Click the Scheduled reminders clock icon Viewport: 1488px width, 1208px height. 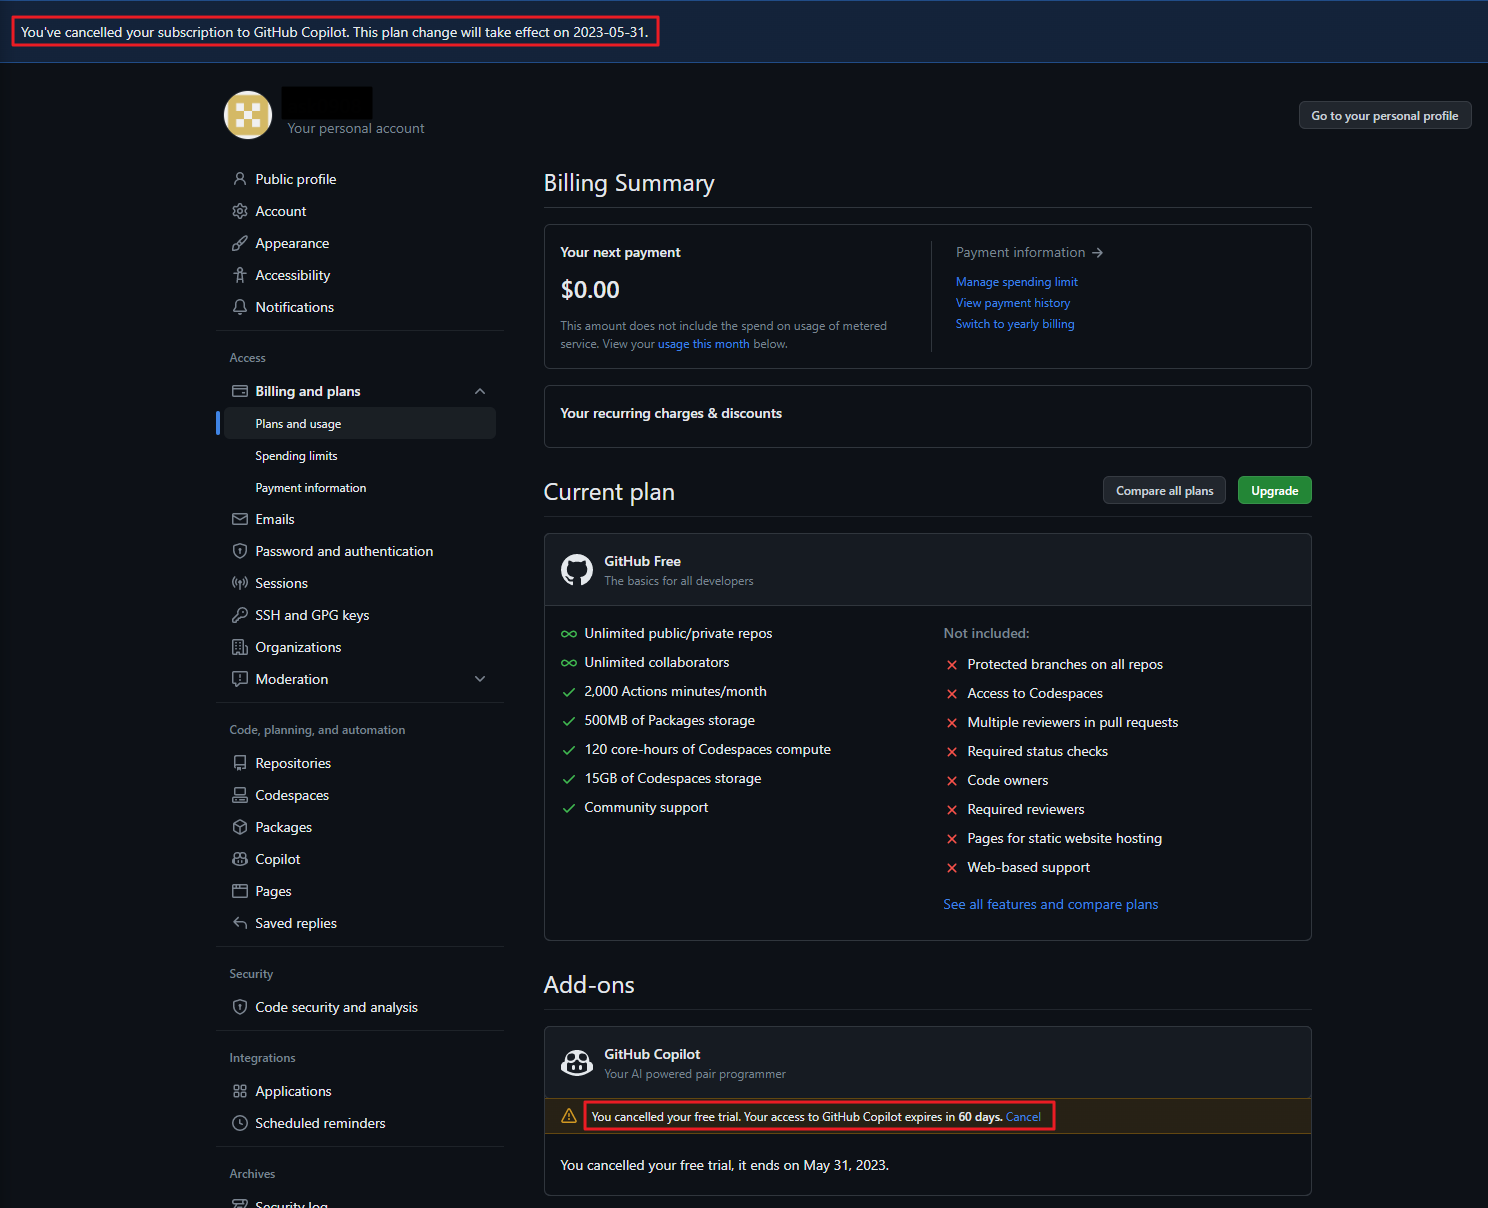240,1123
